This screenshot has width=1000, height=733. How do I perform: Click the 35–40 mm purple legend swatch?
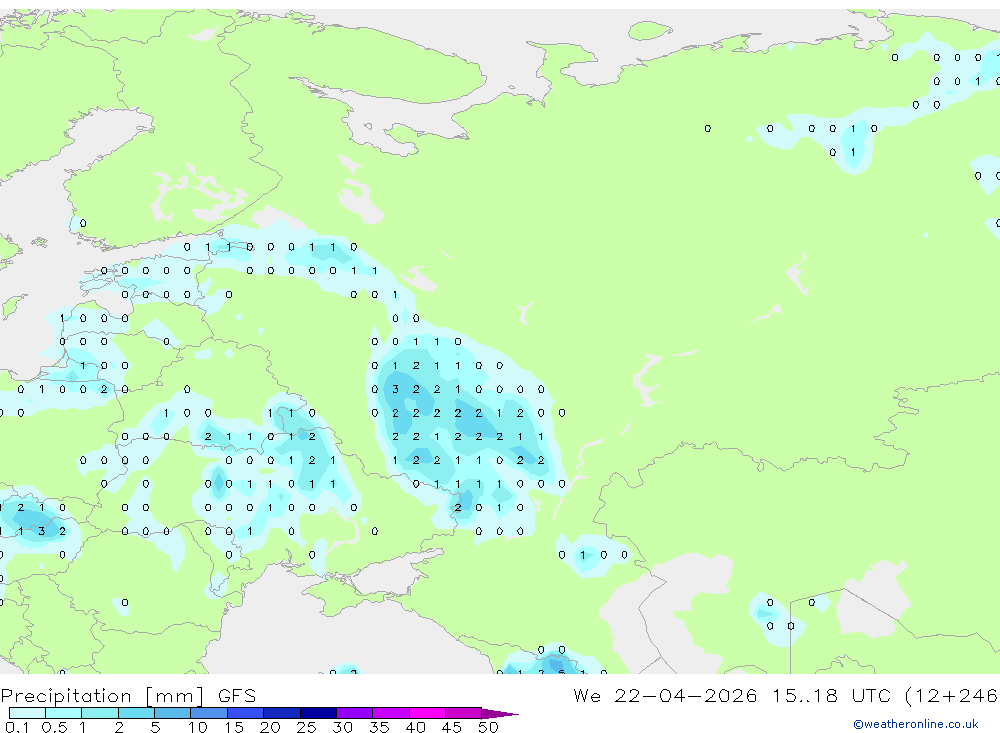click(x=391, y=713)
